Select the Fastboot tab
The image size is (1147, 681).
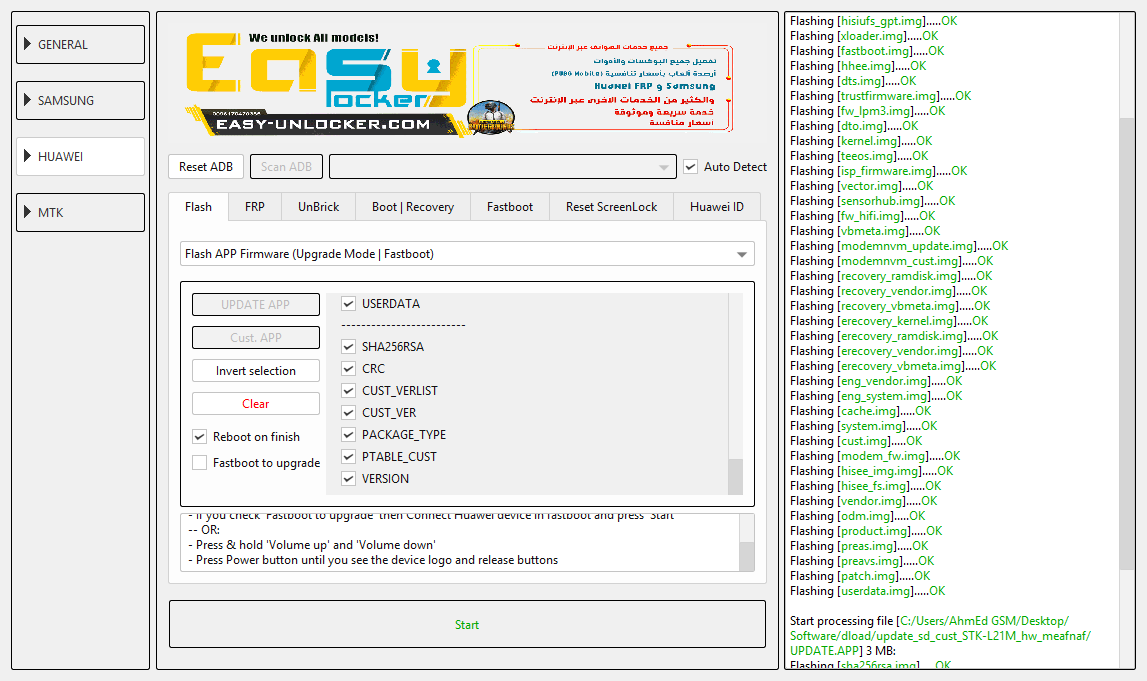[510, 207]
